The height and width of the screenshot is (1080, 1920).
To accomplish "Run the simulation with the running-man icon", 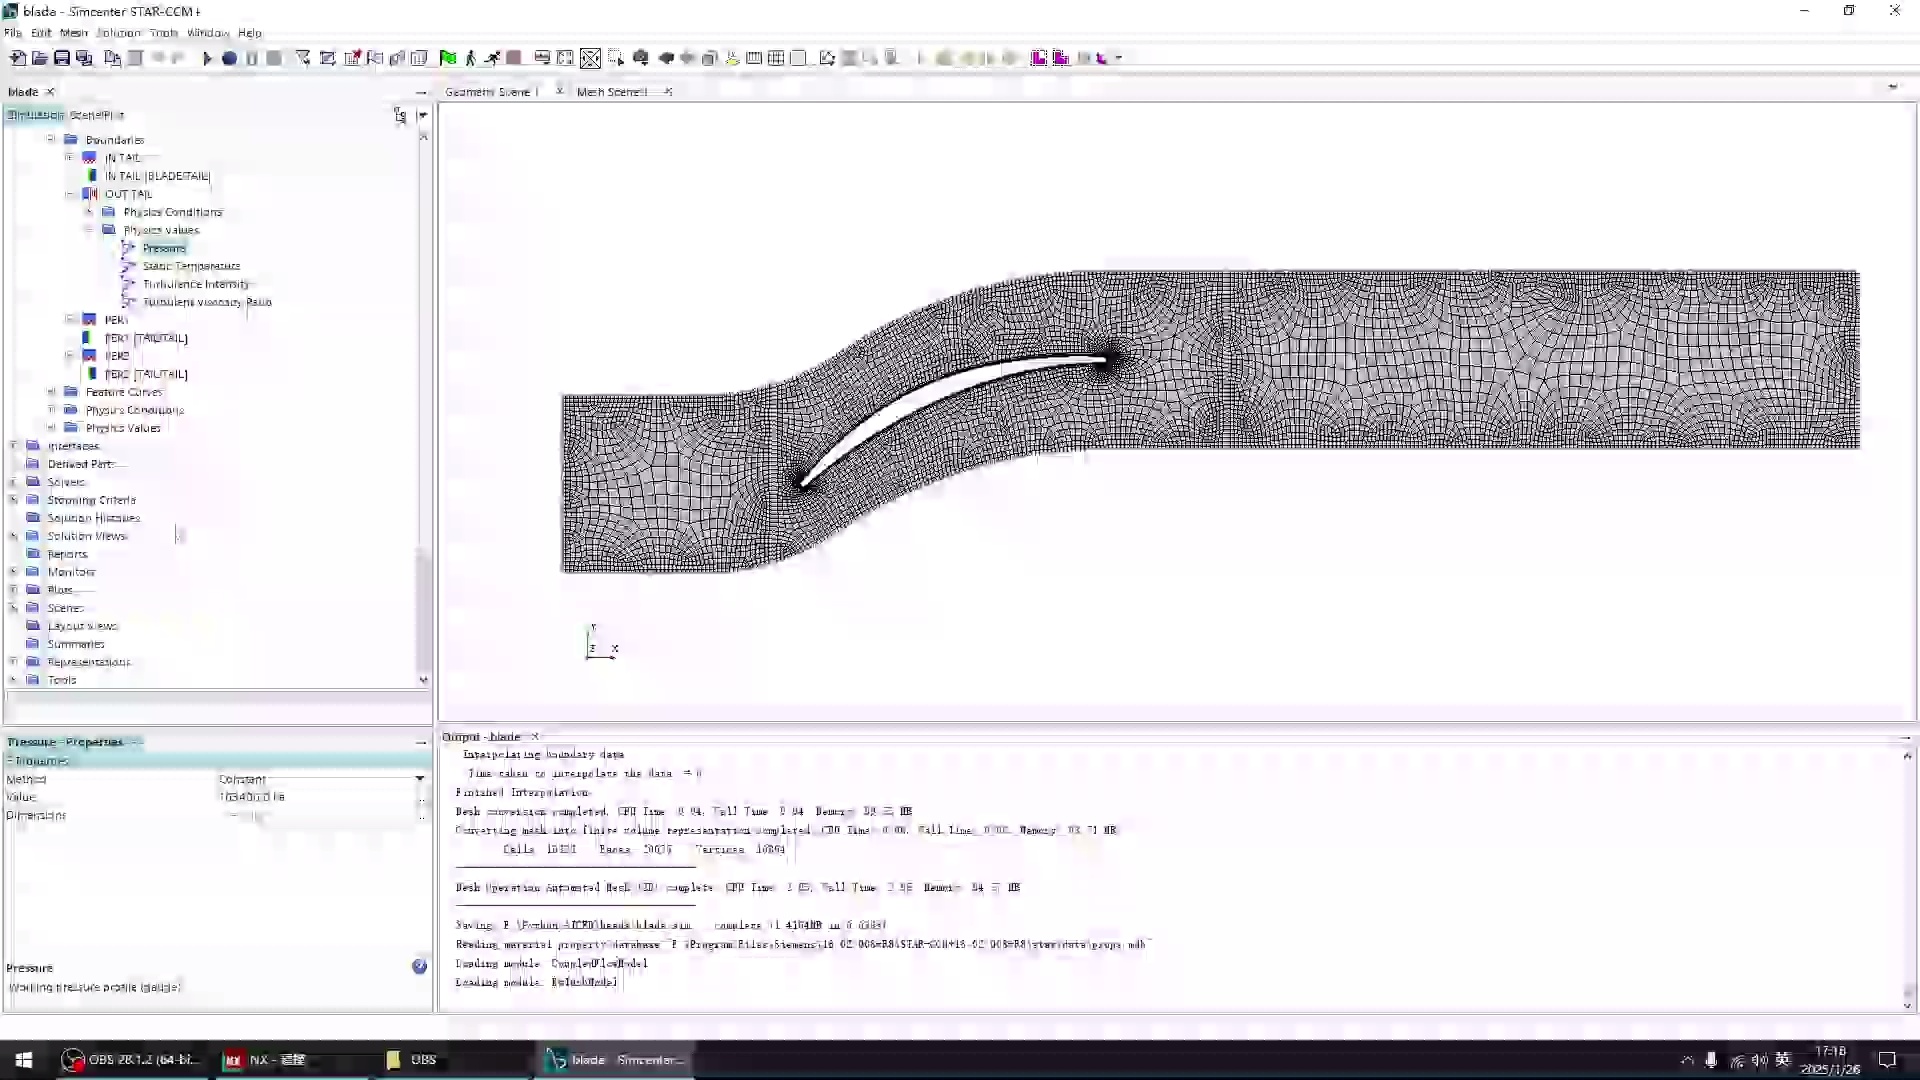I will [493, 57].
